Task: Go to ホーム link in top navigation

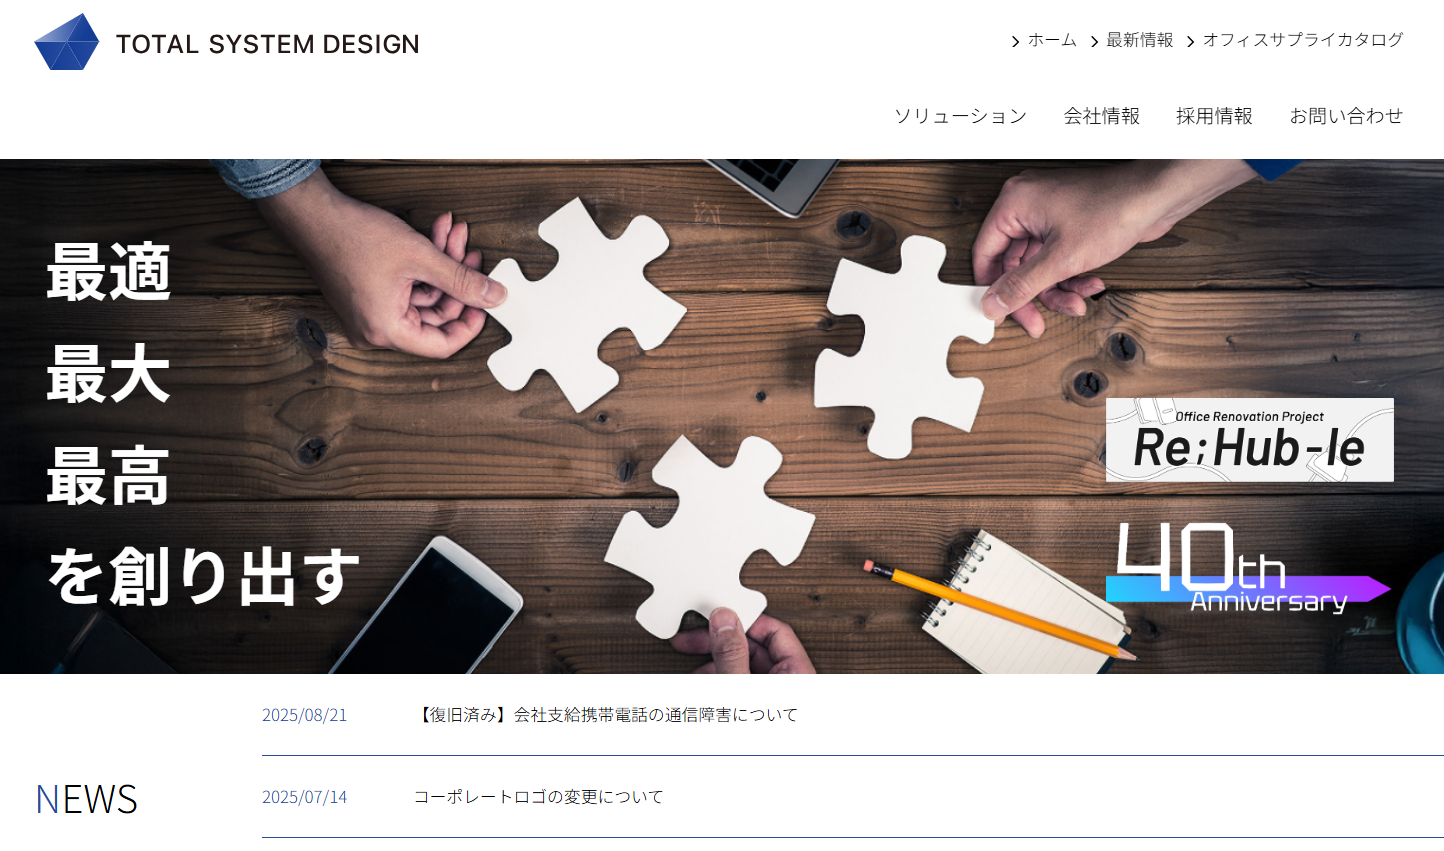Action: click(x=1052, y=40)
